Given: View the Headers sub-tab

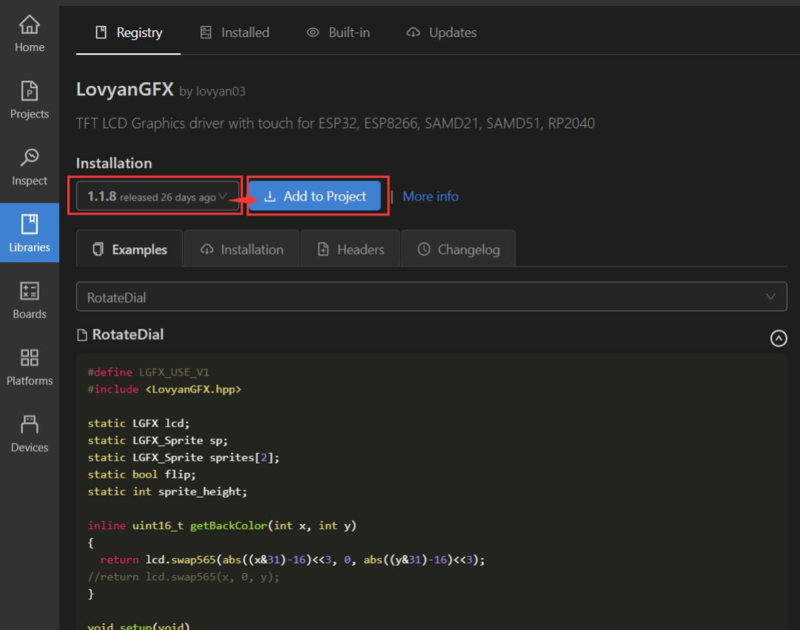Looking at the screenshot, I should pyautogui.click(x=350, y=249).
